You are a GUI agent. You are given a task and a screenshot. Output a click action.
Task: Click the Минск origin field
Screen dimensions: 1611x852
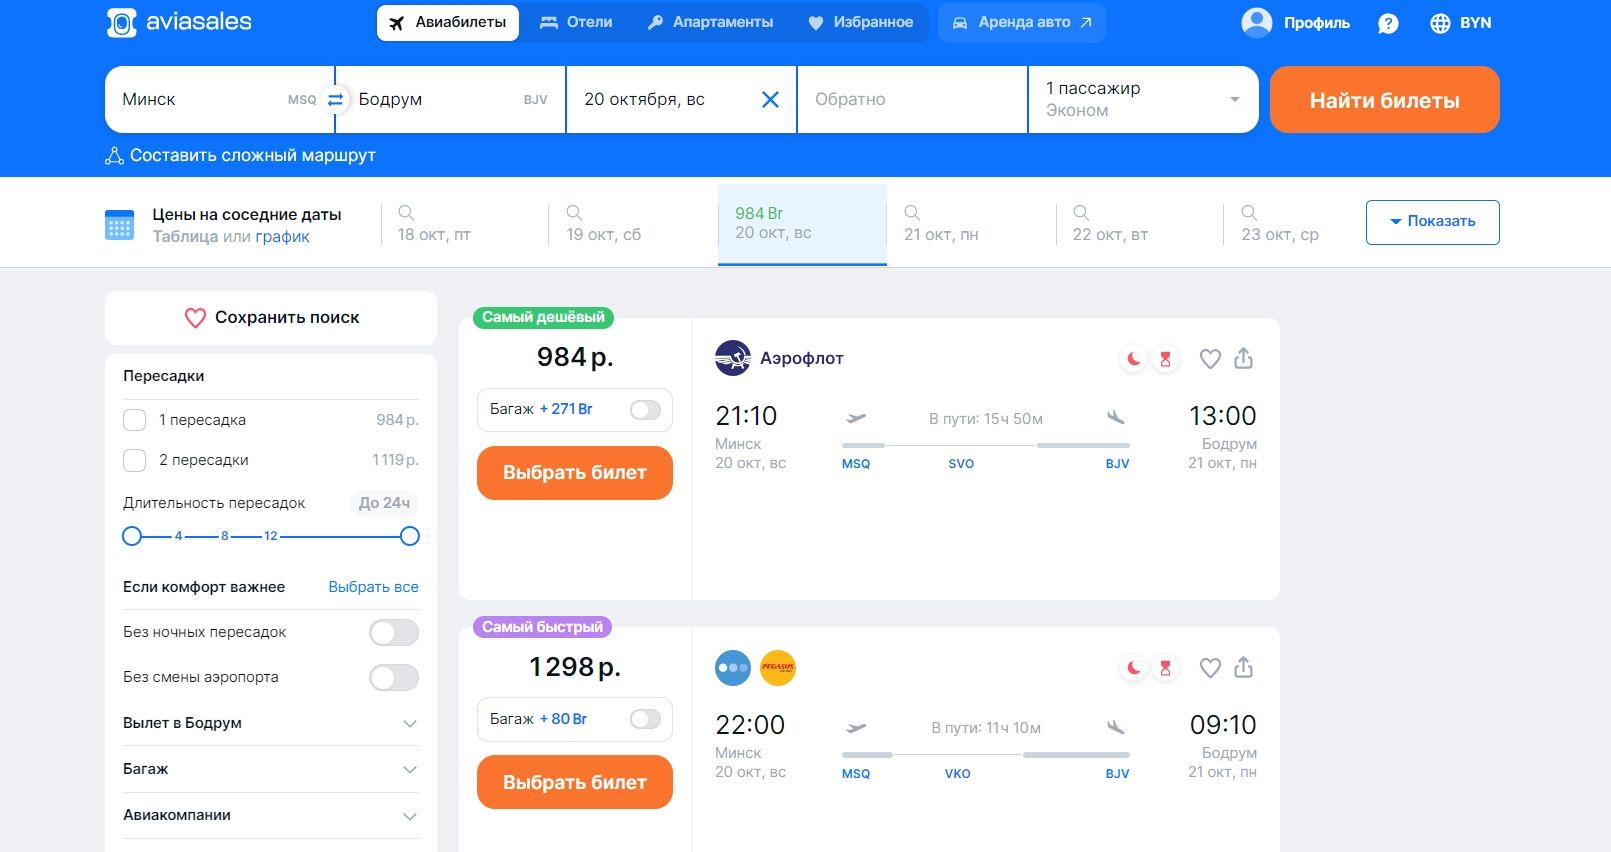(x=218, y=99)
